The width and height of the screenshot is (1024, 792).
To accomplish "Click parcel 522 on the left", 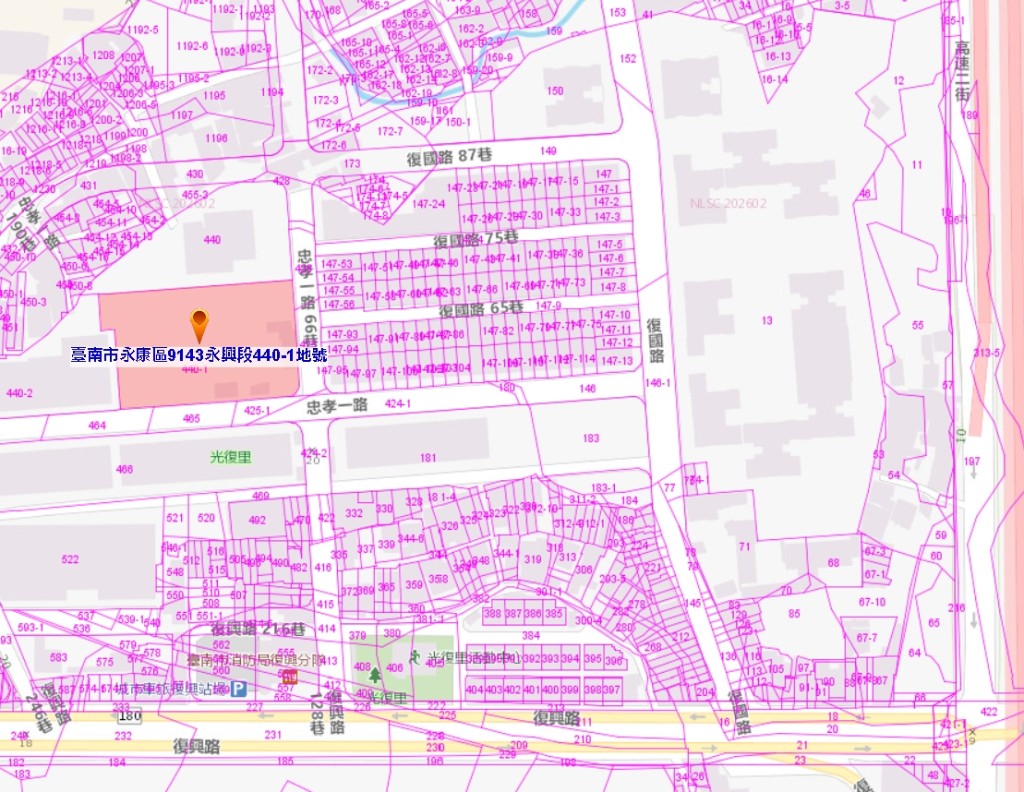I will [70, 559].
